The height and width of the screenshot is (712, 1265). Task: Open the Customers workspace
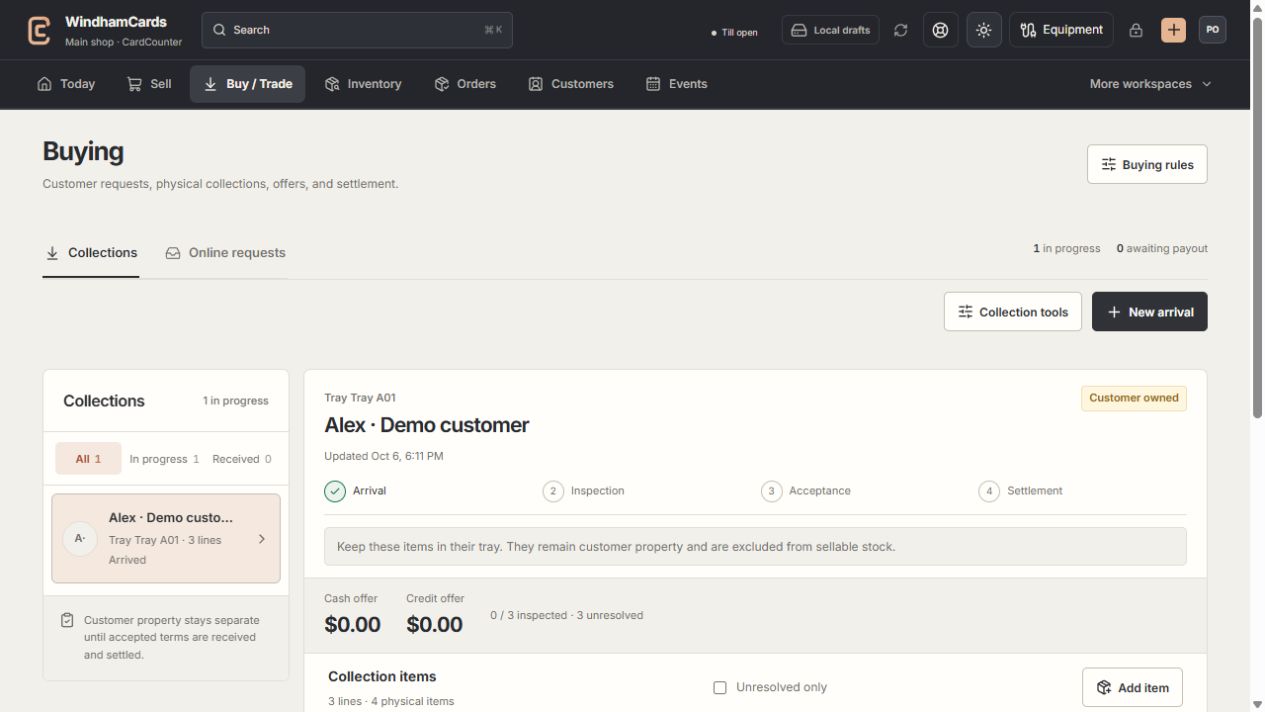point(571,84)
